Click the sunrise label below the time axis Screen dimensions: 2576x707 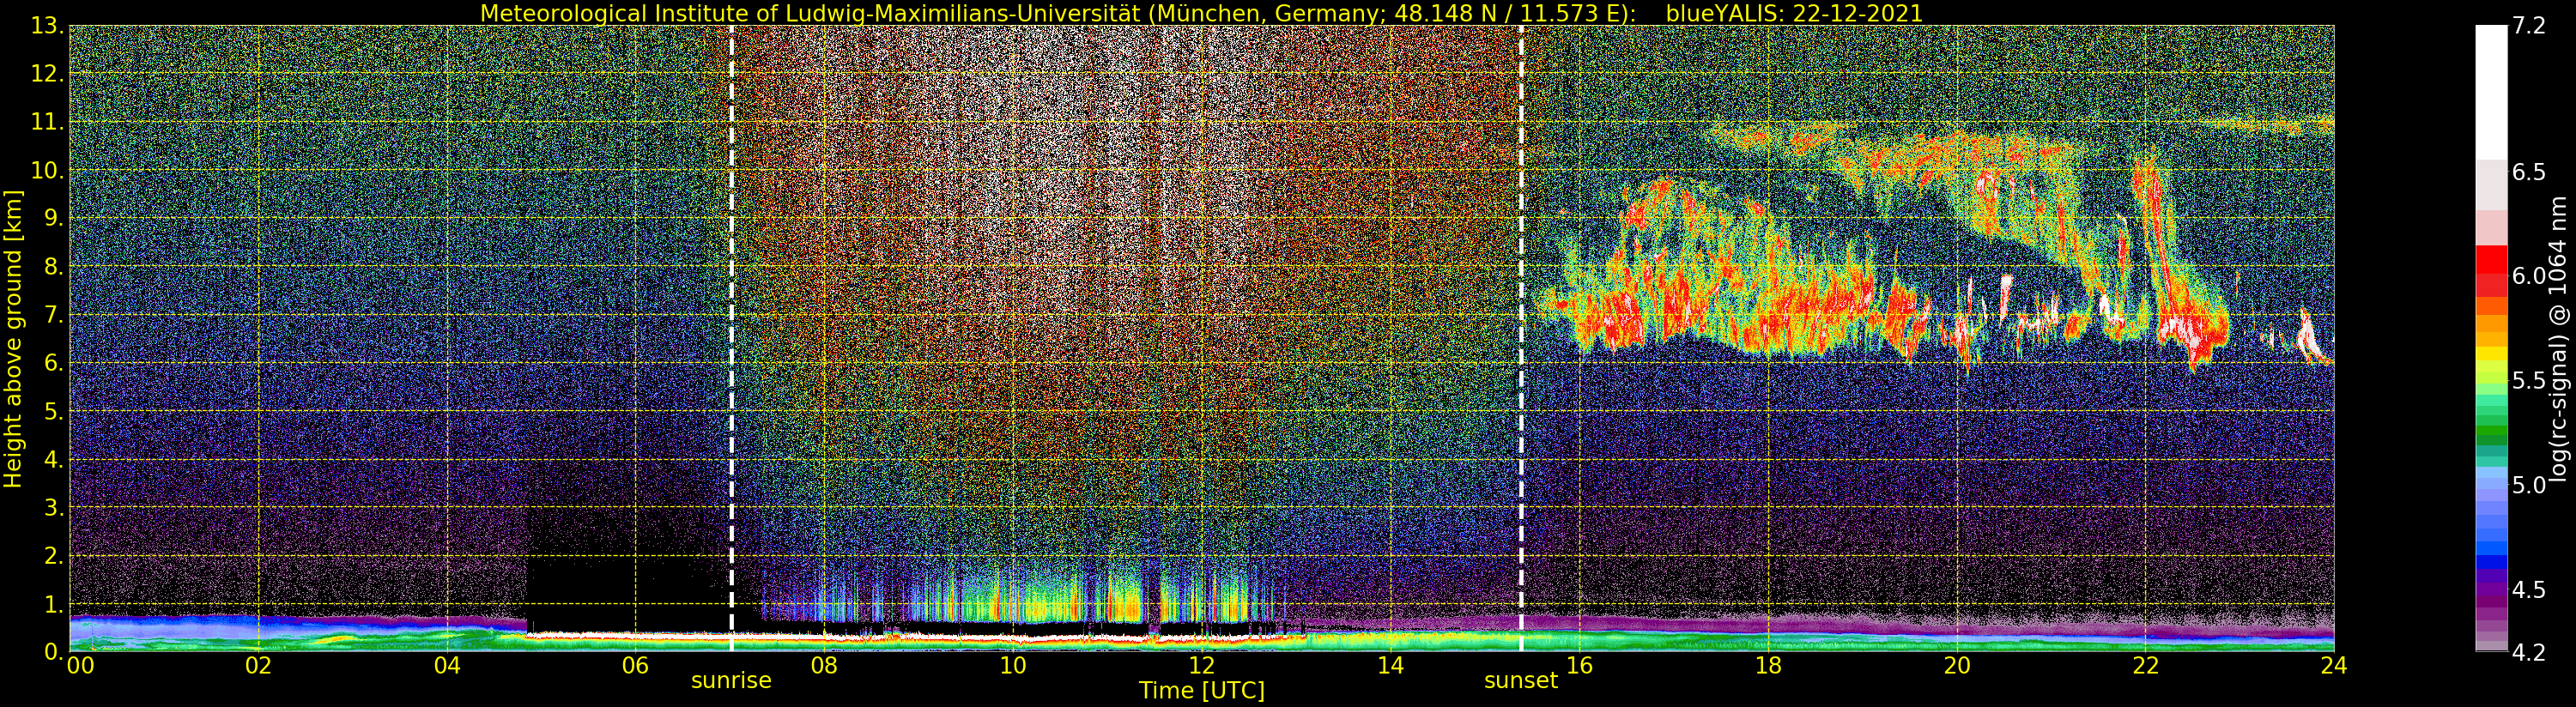click(x=731, y=681)
